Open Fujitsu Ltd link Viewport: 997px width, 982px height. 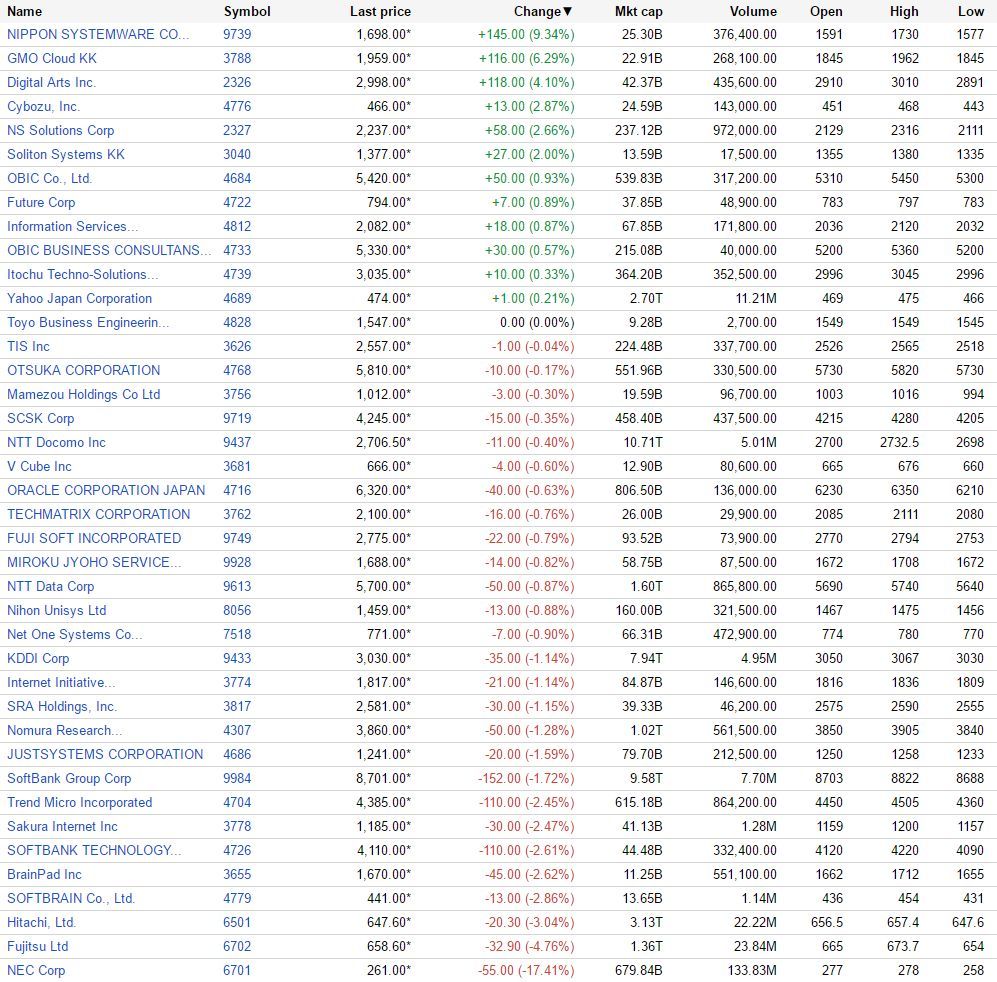38,946
